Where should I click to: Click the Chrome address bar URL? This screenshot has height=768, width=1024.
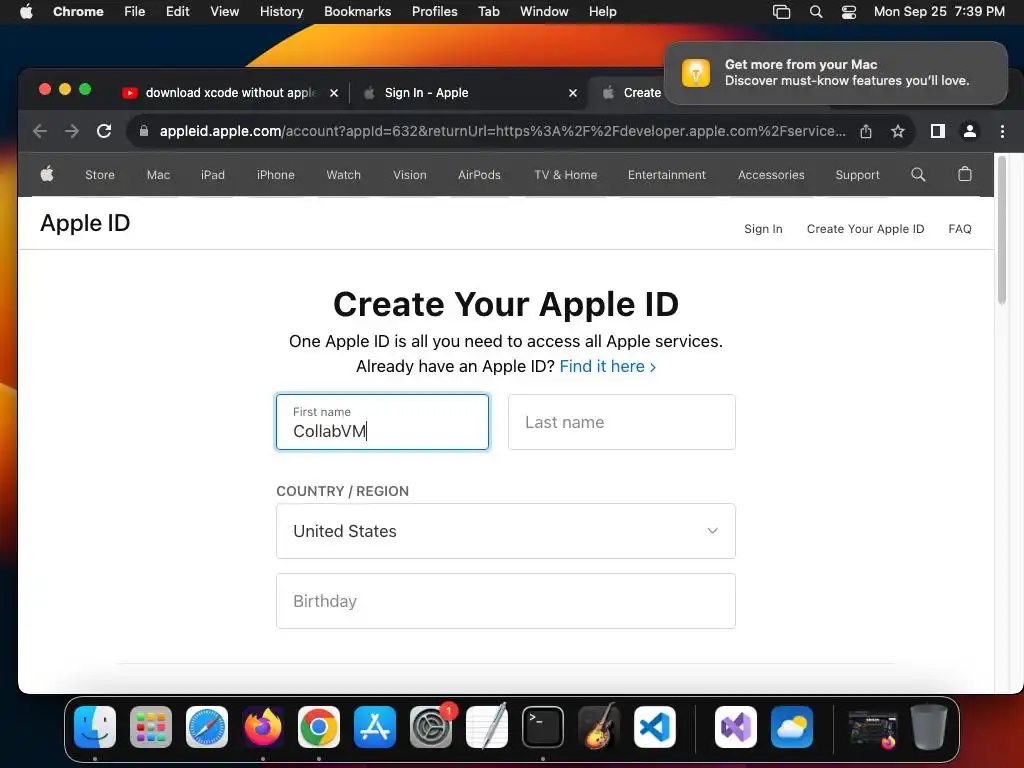pyautogui.click(x=502, y=131)
